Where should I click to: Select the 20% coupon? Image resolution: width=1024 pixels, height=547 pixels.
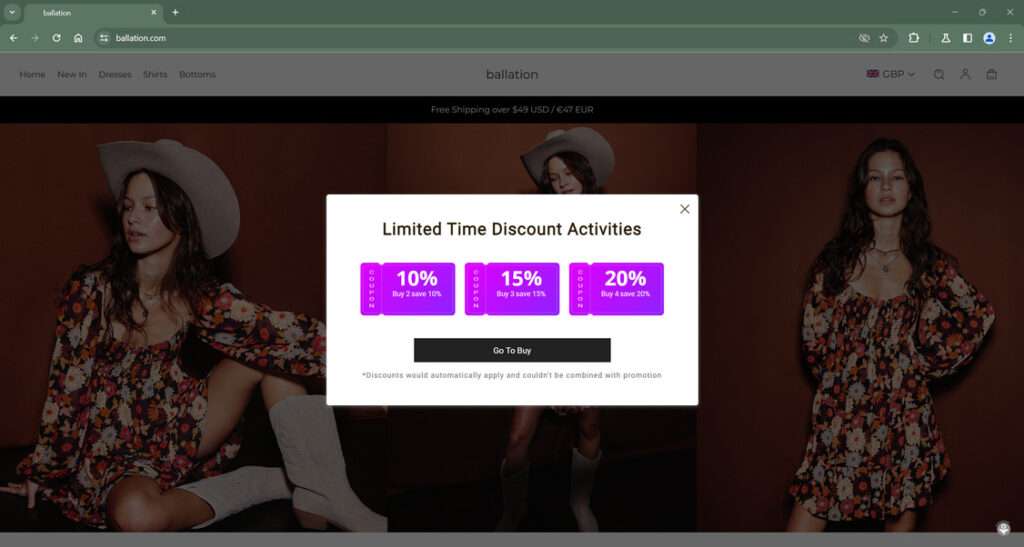(616, 289)
